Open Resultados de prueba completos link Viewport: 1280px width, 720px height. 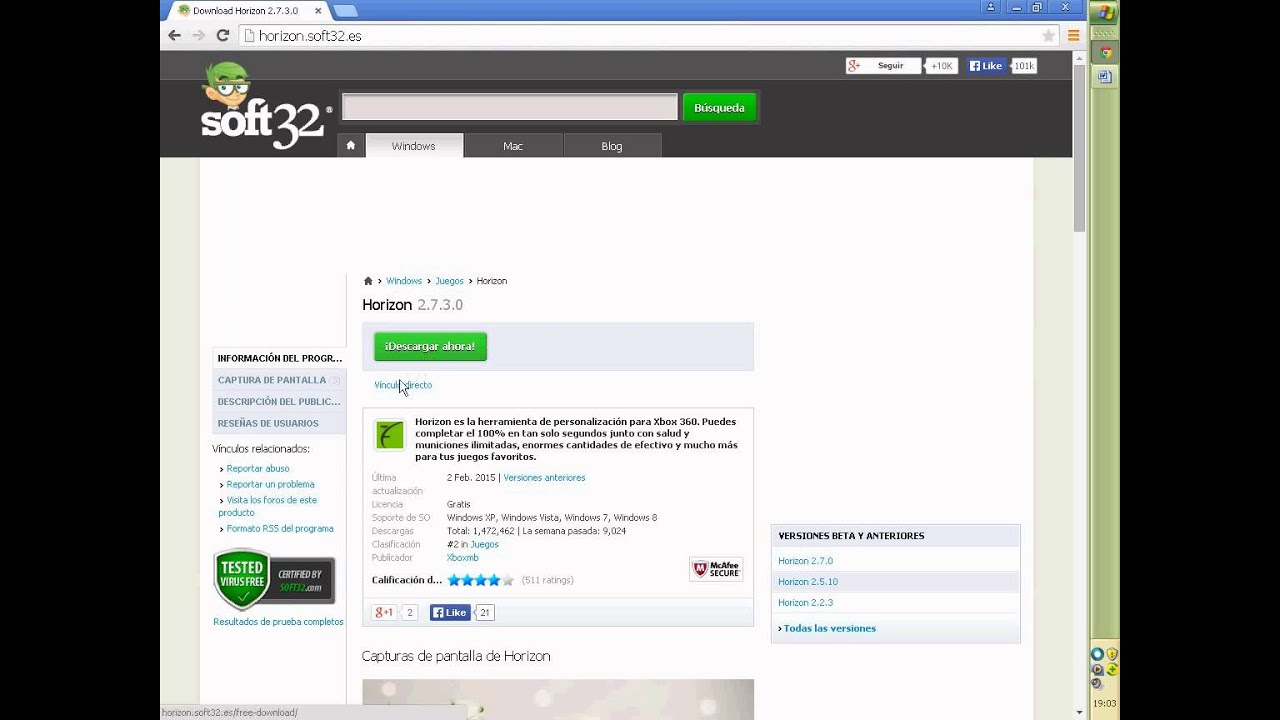pyautogui.click(x=278, y=622)
